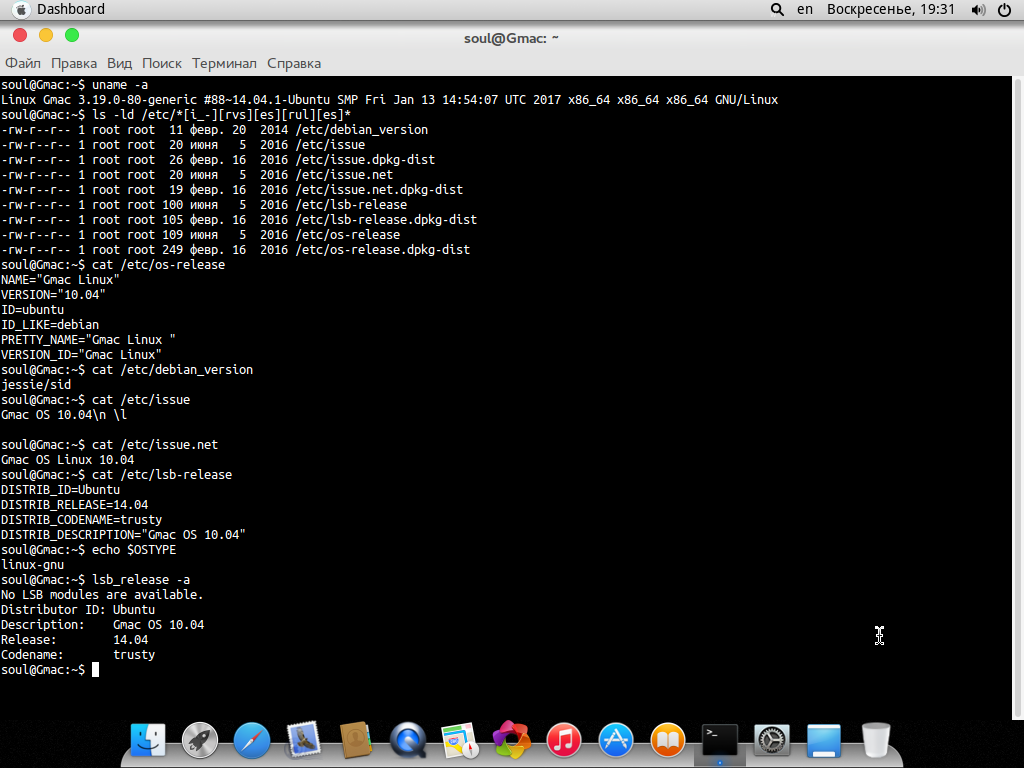Click the Distributor ID: Ubuntu line

point(78,609)
